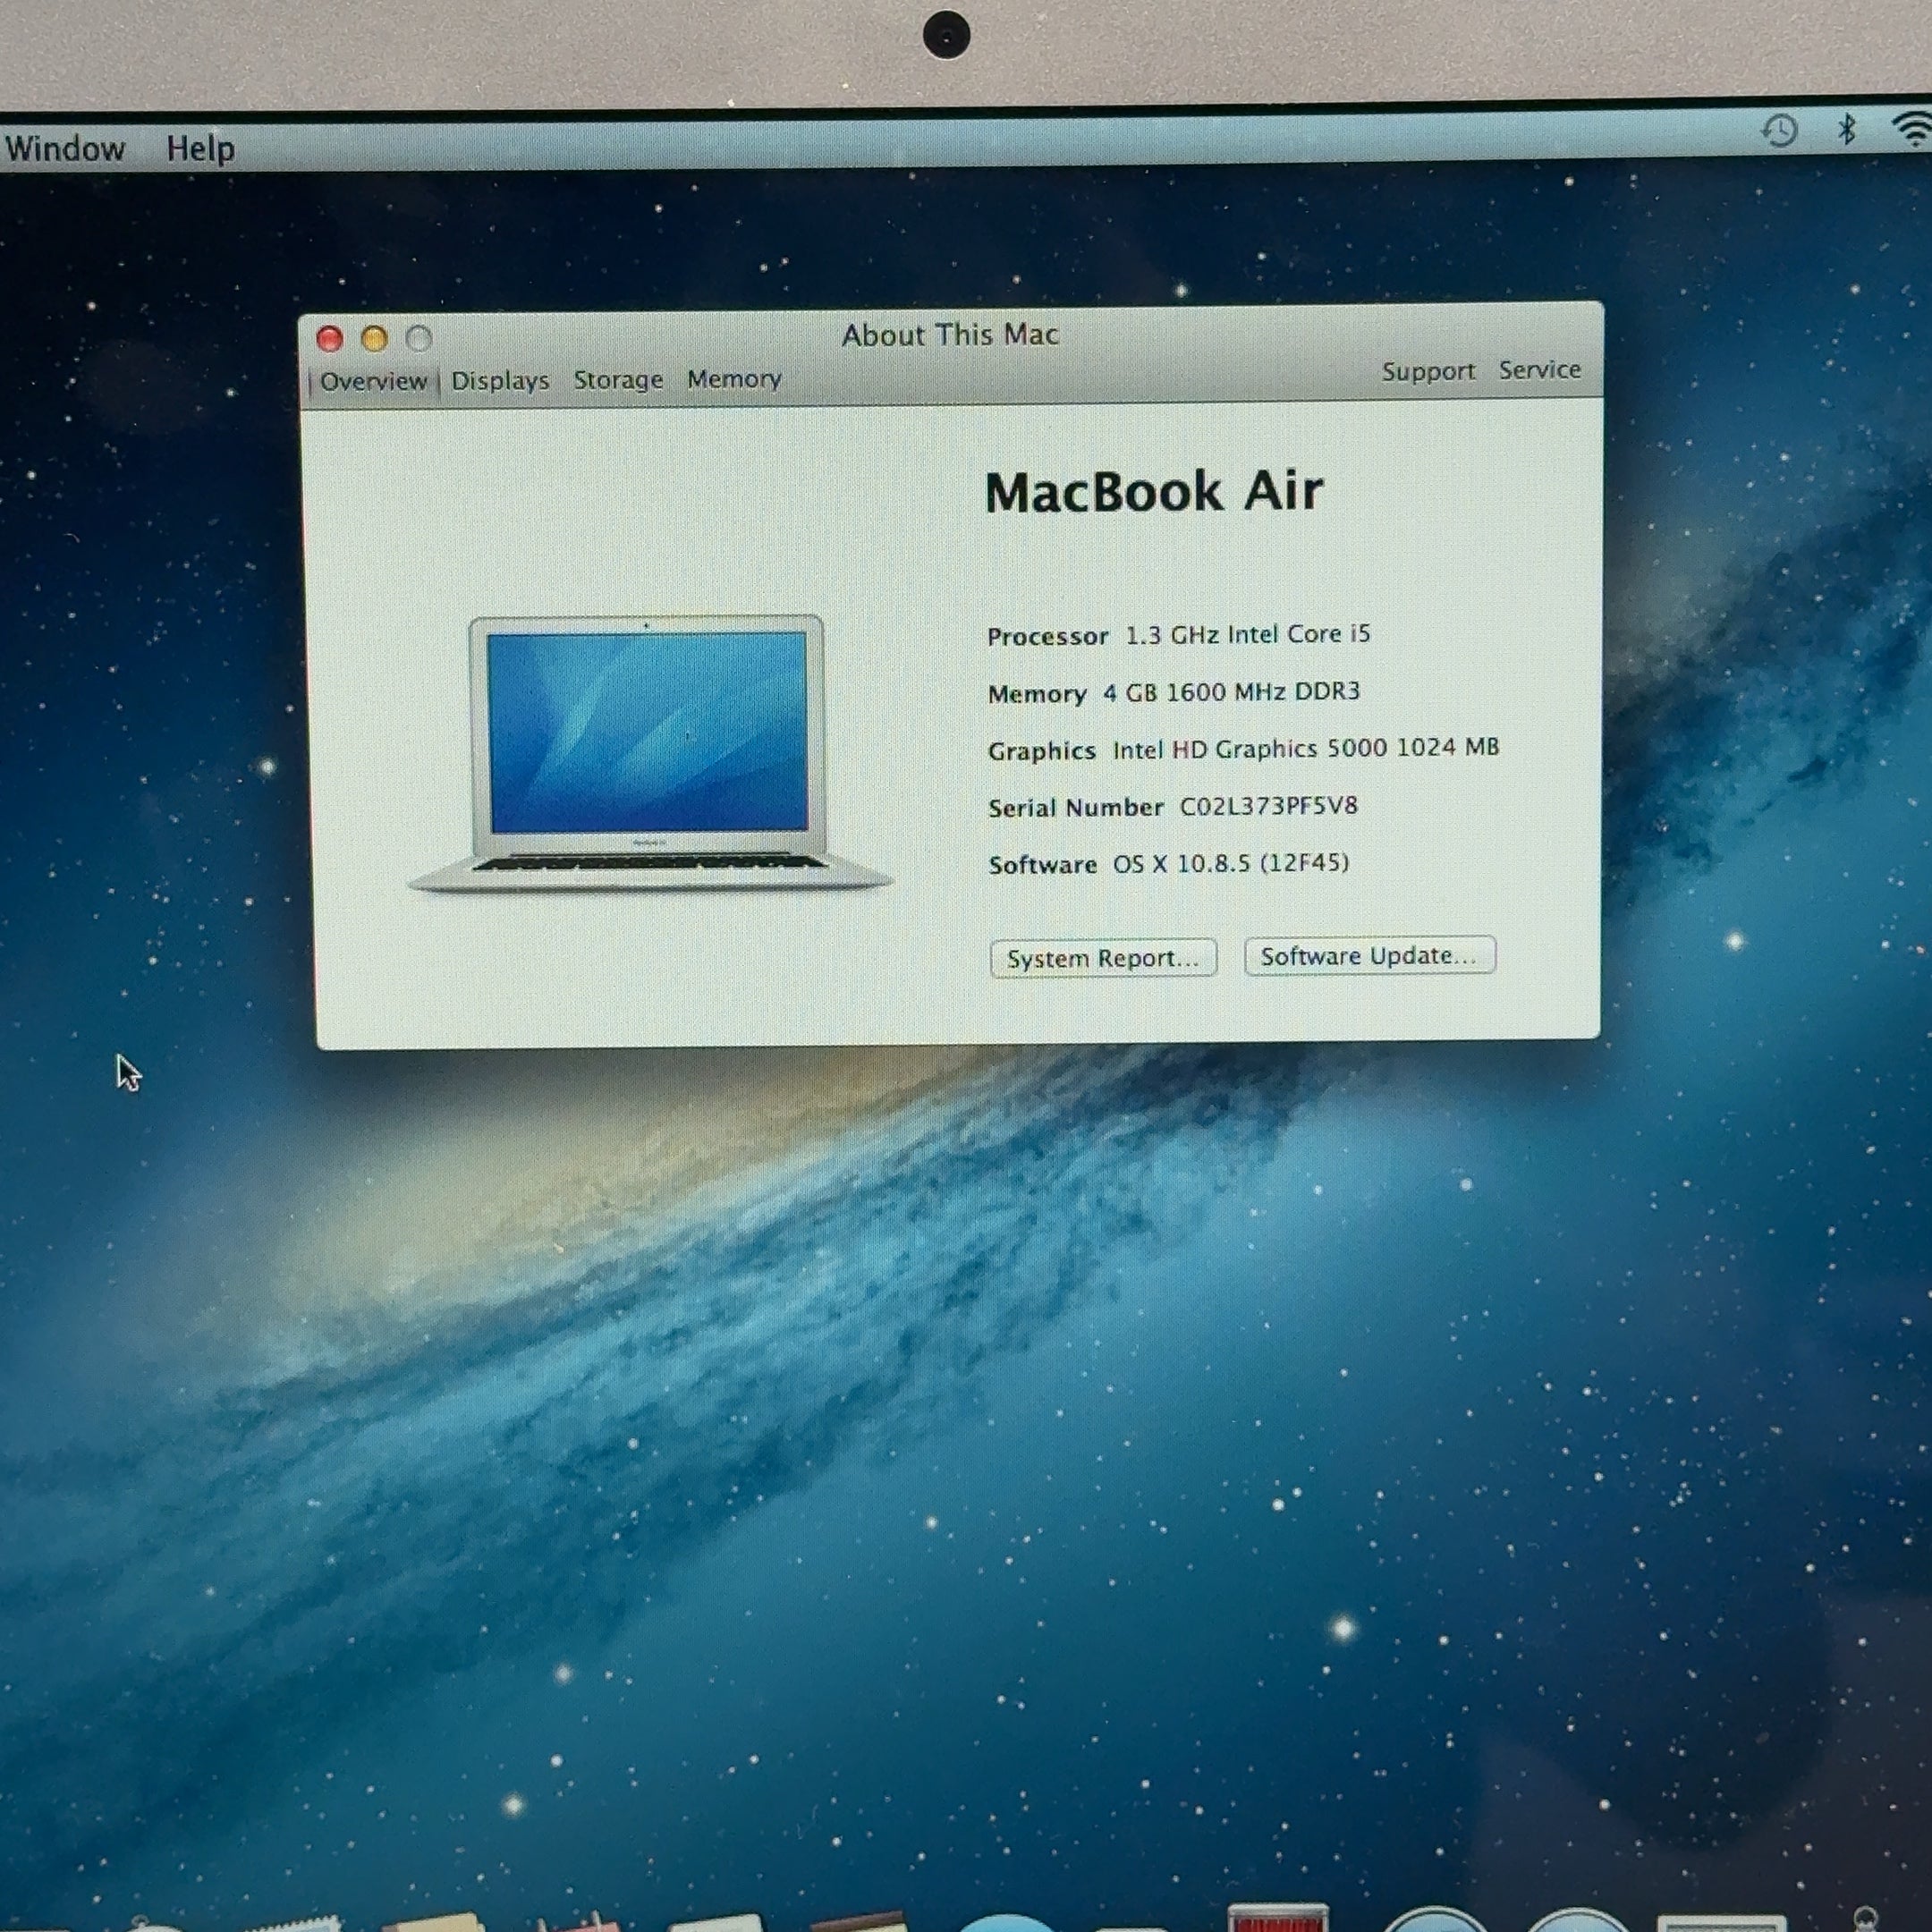Close the About This Mac window
The image size is (1932, 1932).
click(x=330, y=339)
